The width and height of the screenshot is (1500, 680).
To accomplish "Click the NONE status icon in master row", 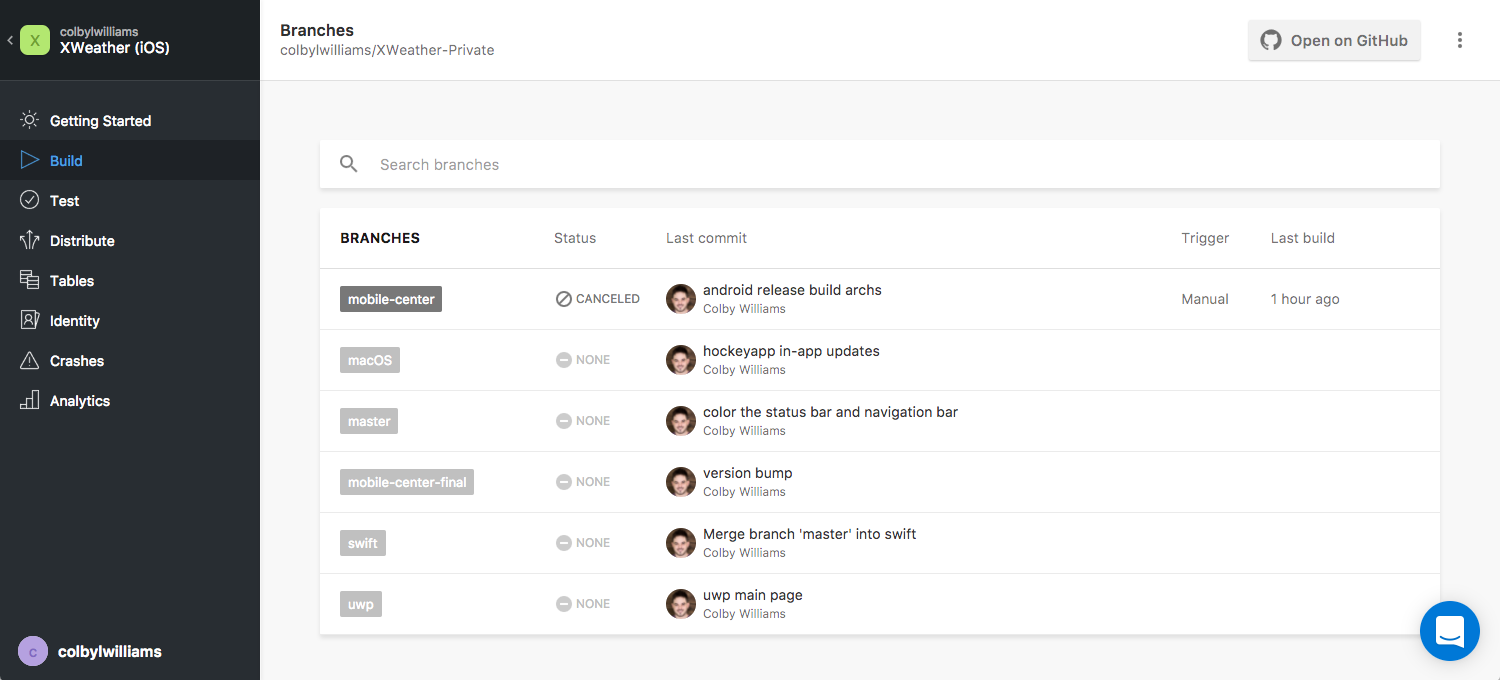I will point(564,421).
